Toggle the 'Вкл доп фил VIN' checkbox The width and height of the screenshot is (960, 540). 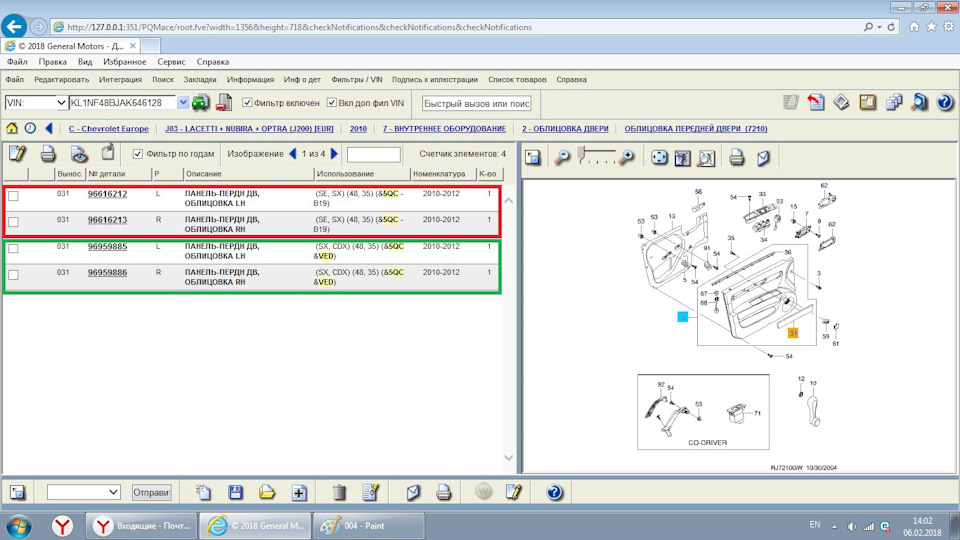pyautogui.click(x=332, y=103)
